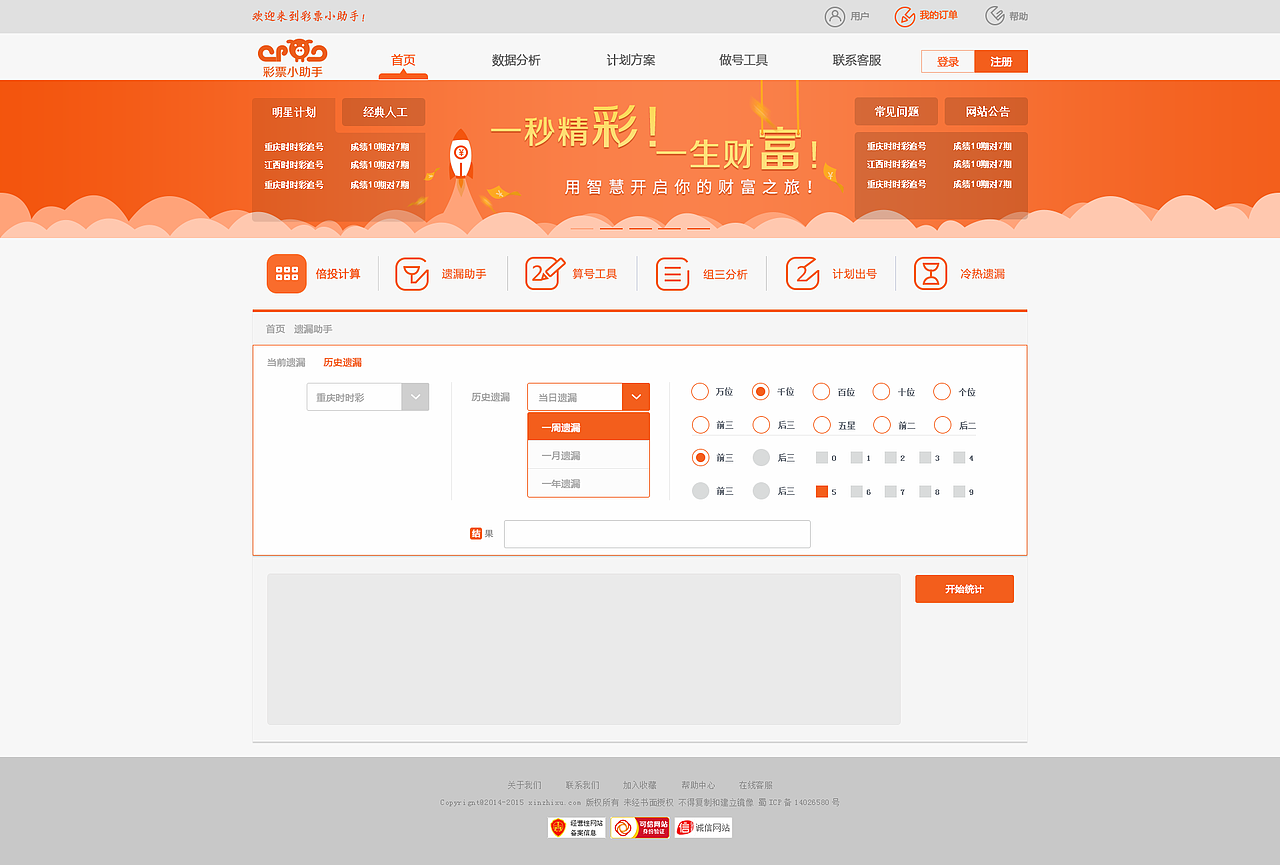The width and height of the screenshot is (1280, 865).
Task: Open 关于我们 footer link
Action: tap(524, 785)
